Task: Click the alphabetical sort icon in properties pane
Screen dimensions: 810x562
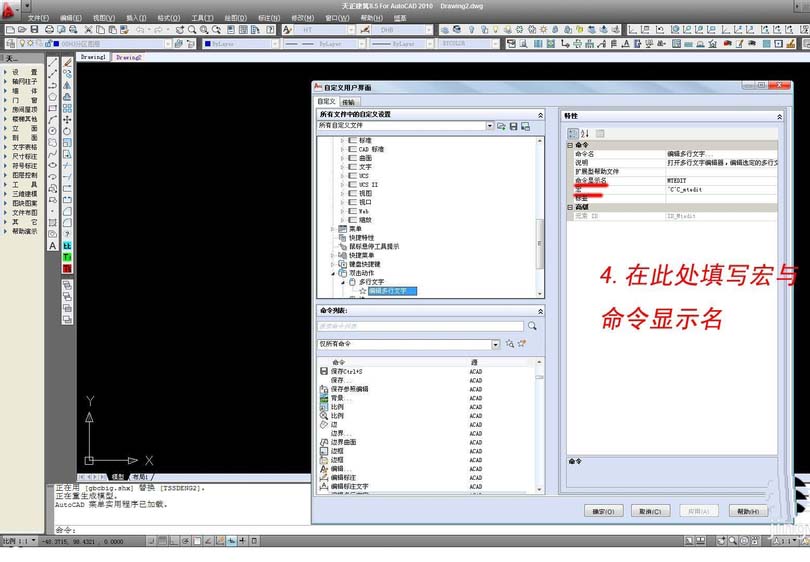Action: tap(585, 133)
